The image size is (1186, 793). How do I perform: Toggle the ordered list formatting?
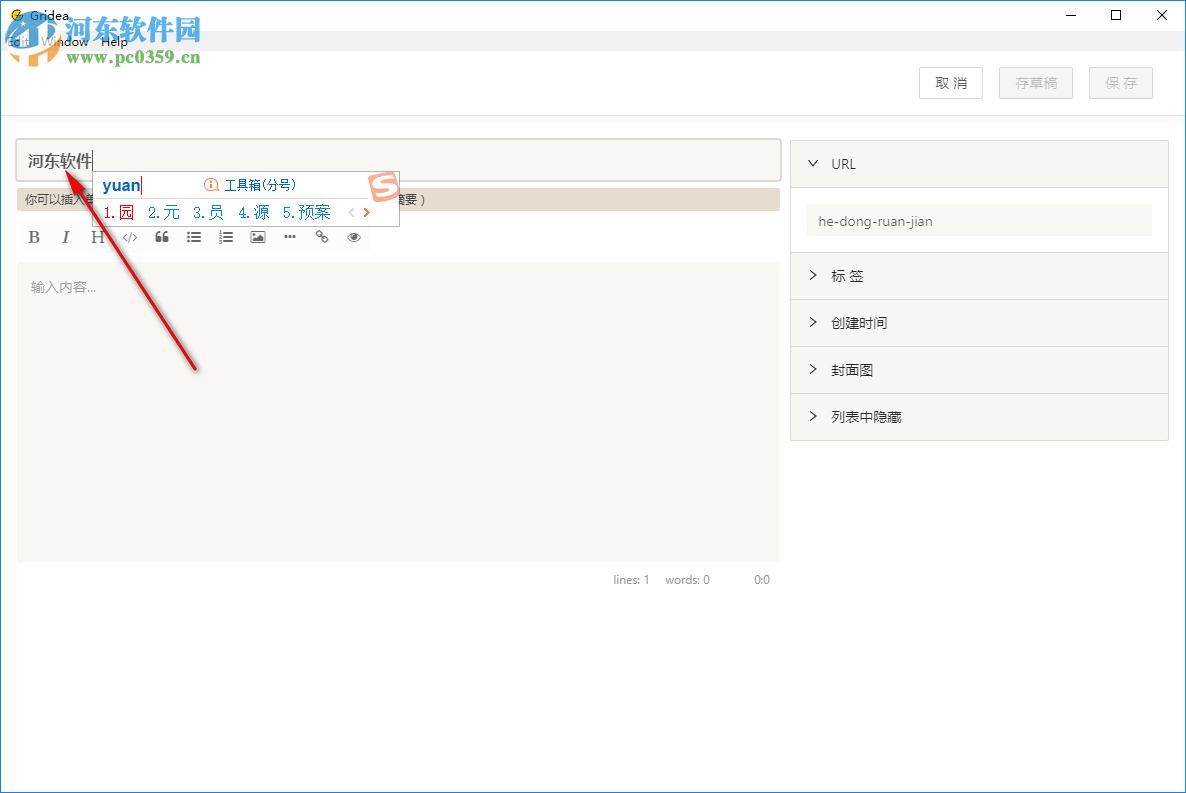click(x=225, y=237)
